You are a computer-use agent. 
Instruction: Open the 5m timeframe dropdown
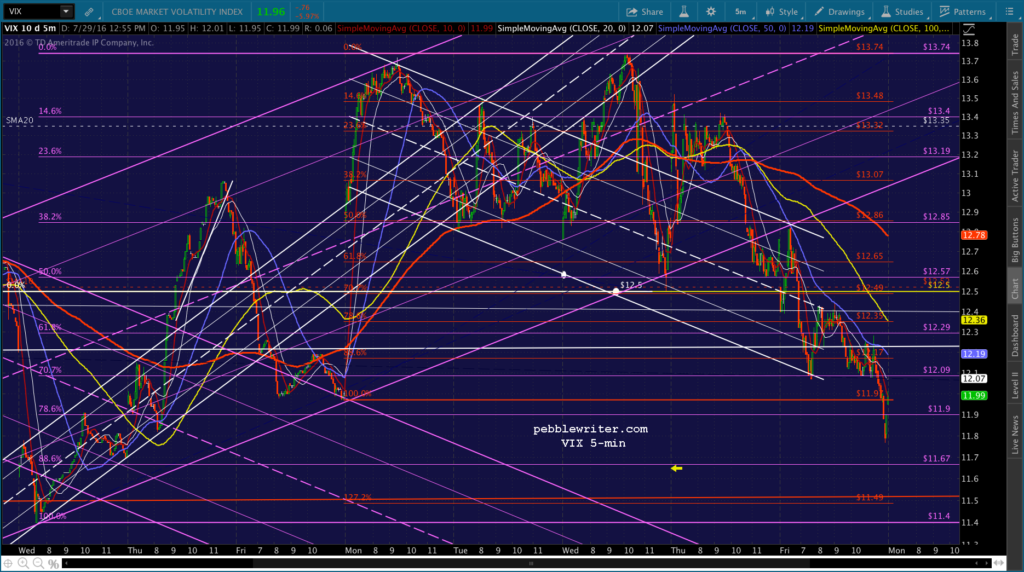tap(741, 12)
